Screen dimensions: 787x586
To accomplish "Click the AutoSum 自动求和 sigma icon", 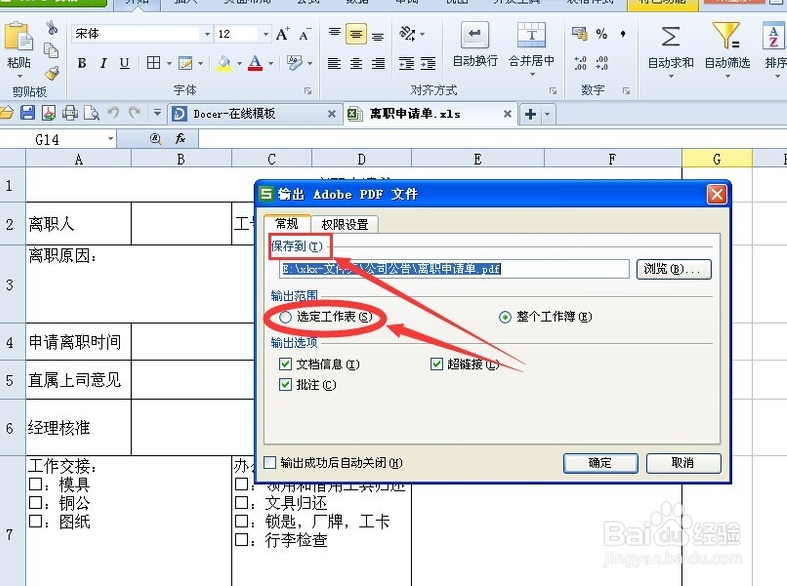I will 670,36.
